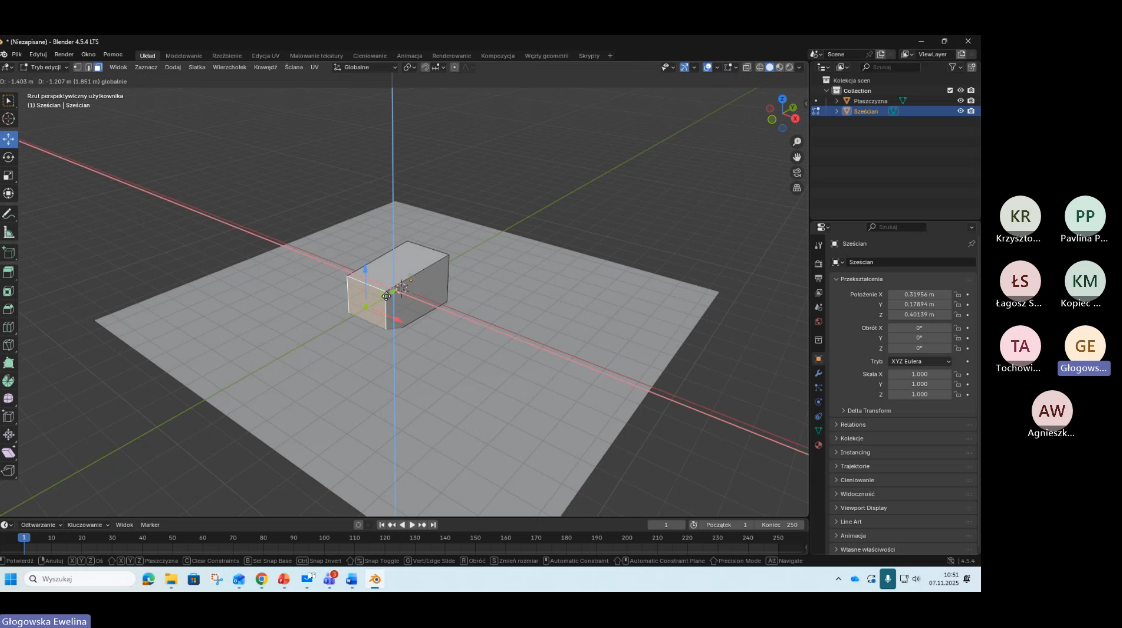The image size is (1122, 628).
Task: Open the Edytuj menu
Action: (38, 54)
